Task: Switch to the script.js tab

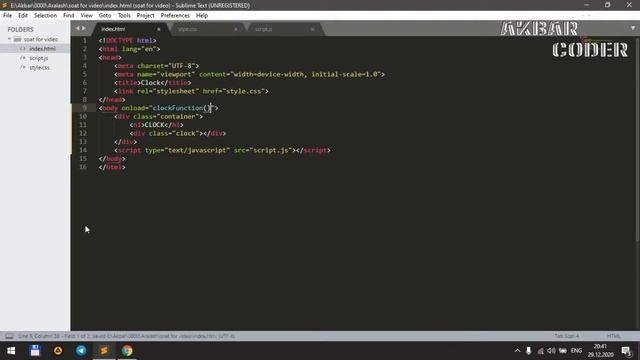Action: coord(283,29)
